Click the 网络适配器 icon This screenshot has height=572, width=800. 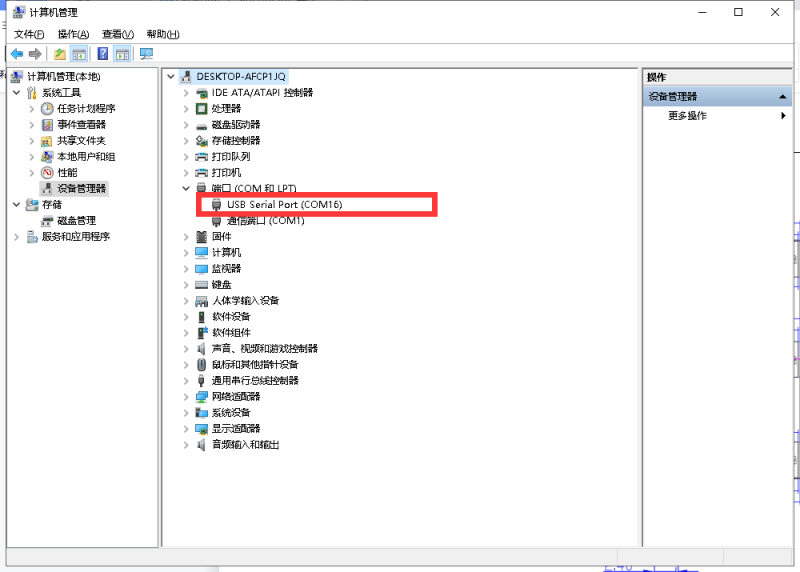pos(202,397)
